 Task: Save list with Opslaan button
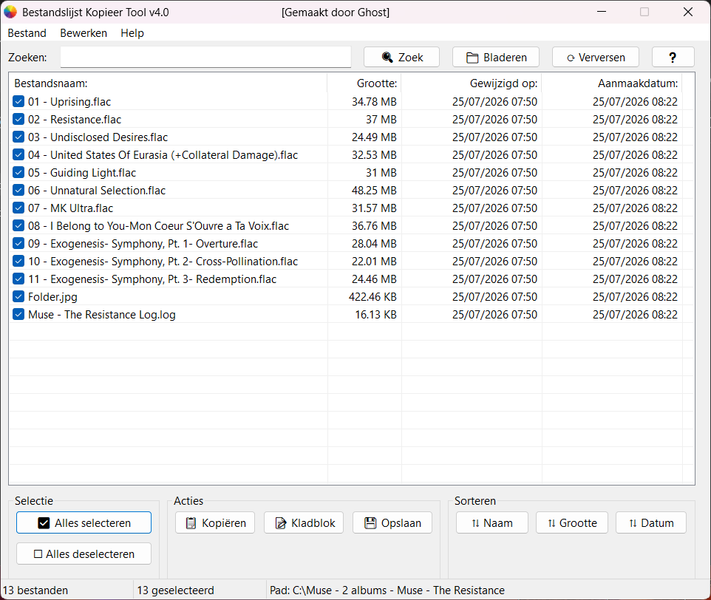tap(392, 523)
